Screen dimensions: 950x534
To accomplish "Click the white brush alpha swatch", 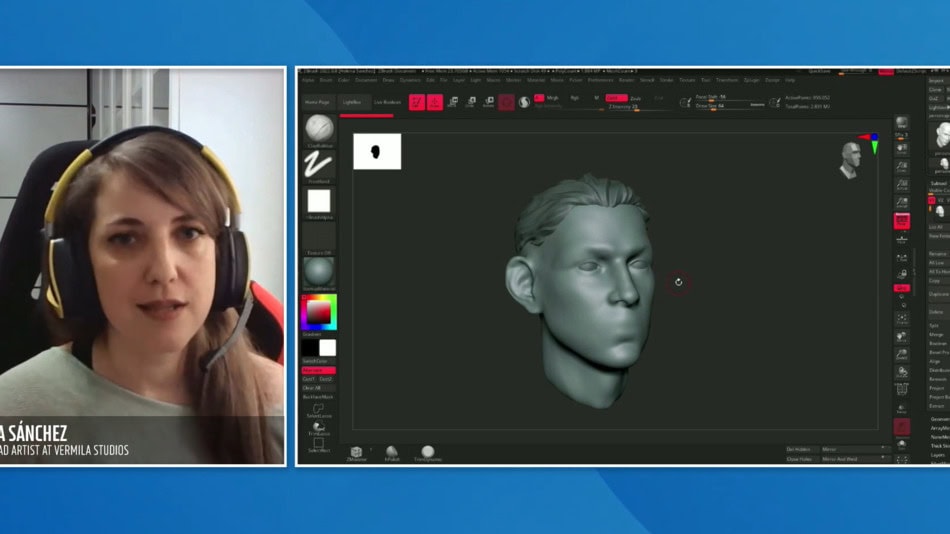I will click(319, 201).
